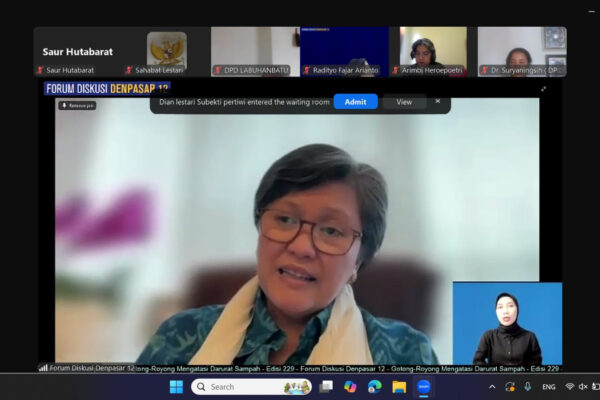Click muted mic icon beside Dr. Suryaningsih
600x400 pixels.
pos(484,70)
